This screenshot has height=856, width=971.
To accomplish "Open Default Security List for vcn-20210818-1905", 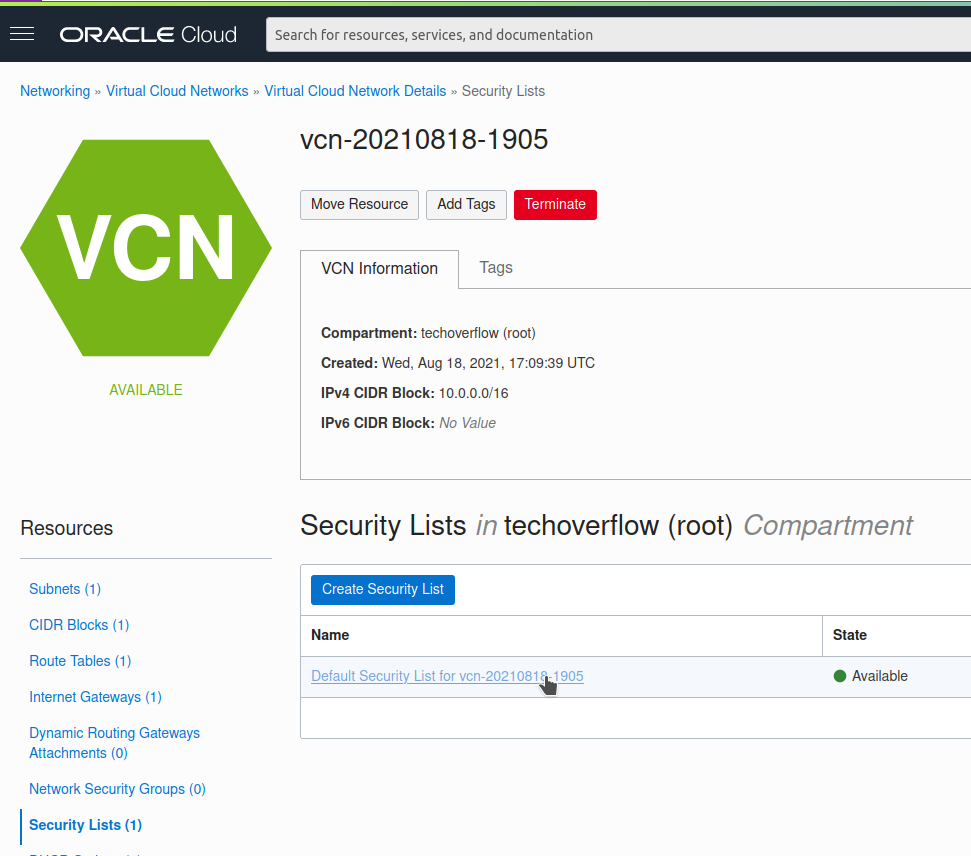I will [447, 676].
